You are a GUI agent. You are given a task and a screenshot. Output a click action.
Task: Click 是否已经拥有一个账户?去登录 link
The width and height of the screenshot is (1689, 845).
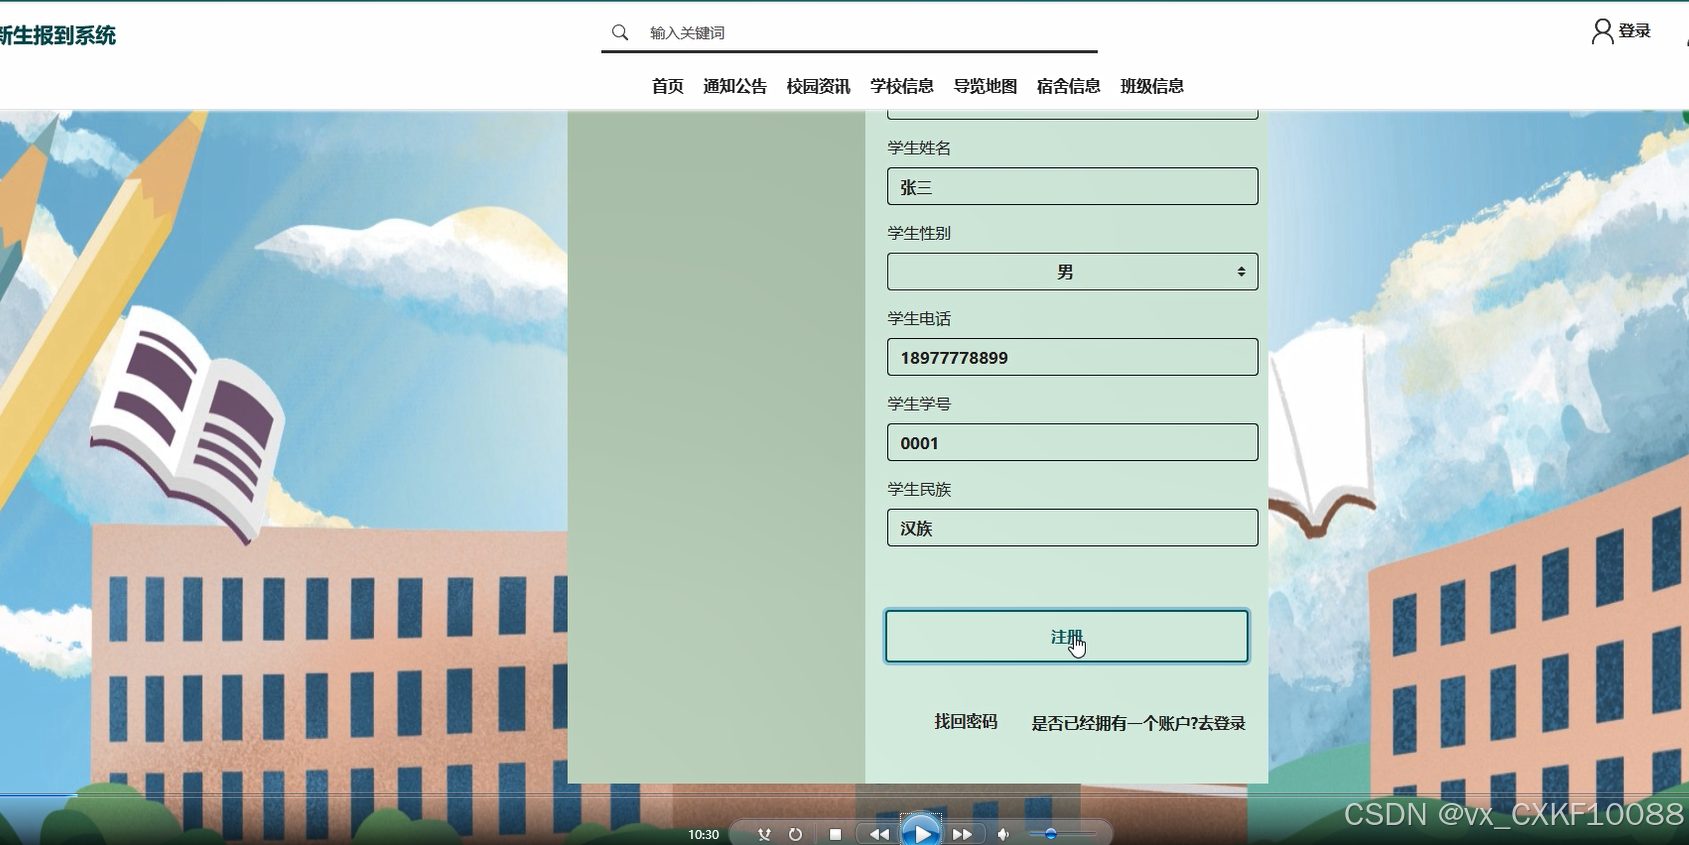click(1138, 723)
